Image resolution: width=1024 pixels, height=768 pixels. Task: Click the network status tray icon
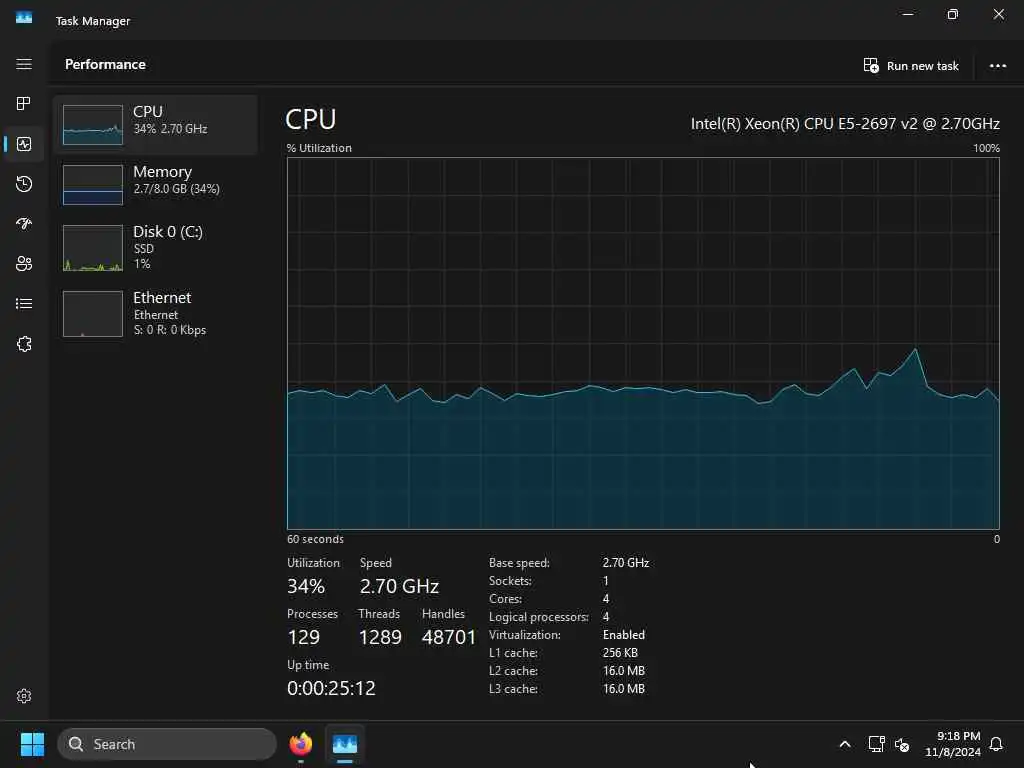tap(876, 744)
